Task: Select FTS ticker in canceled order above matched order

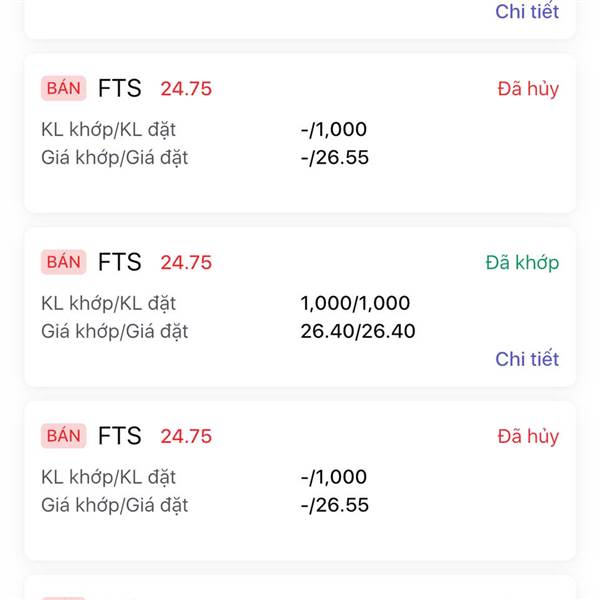Action: 120,89
